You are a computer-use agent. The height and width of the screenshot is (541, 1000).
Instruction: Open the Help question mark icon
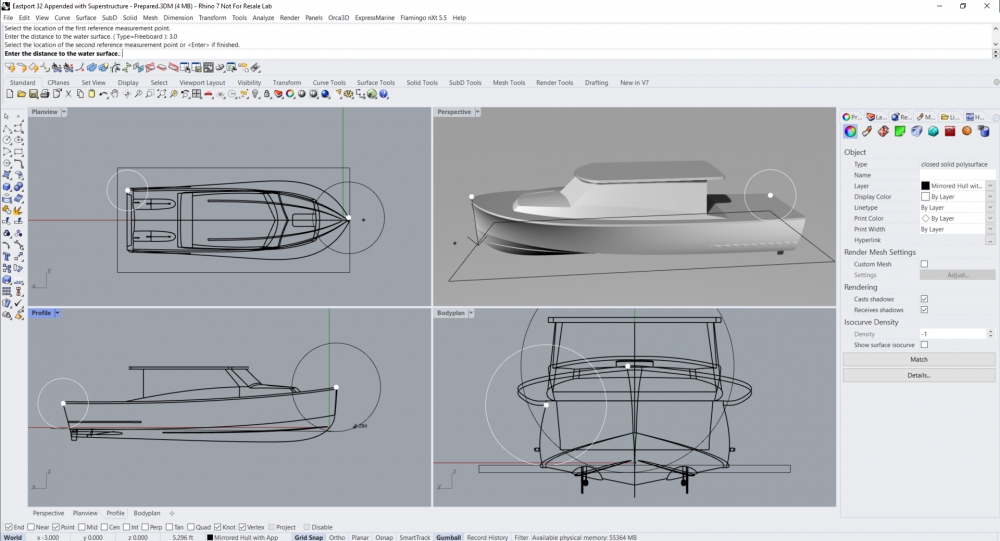pos(385,94)
